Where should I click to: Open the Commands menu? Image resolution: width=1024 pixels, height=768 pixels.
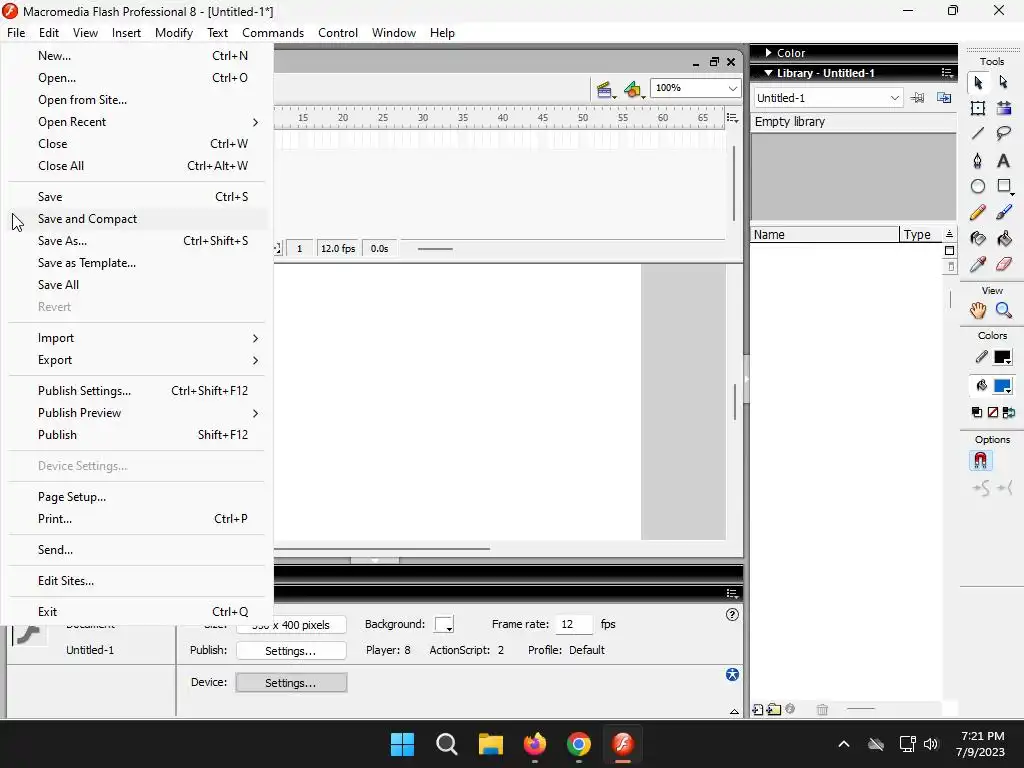tap(273, 33)
